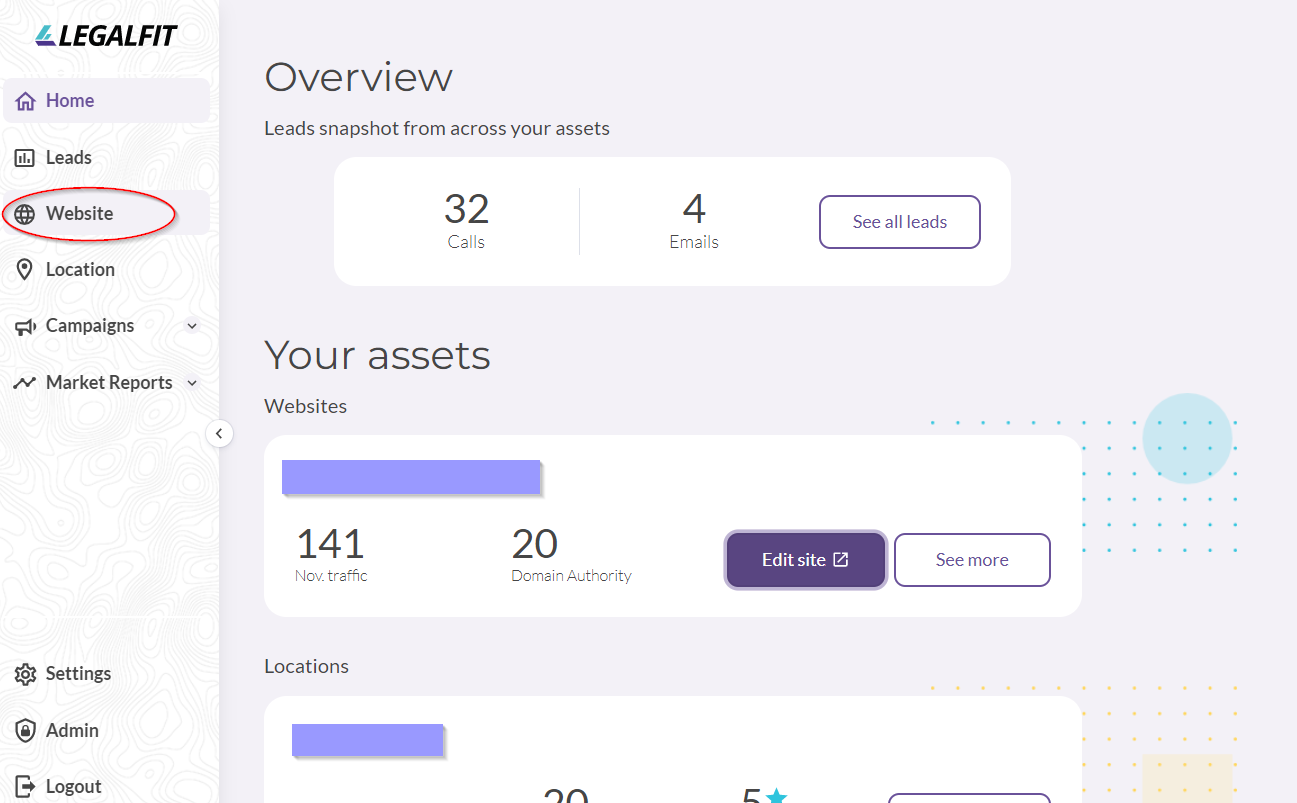Click the Market Reports trend icon
The height and width of the screenshot is (803, 1297).
coord(25,383)
